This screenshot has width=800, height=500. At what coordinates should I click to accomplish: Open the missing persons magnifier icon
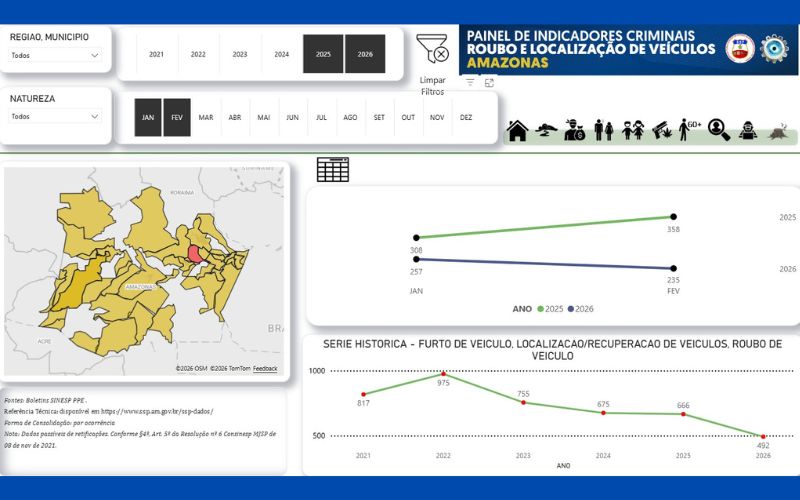click(x=719, y=130)
